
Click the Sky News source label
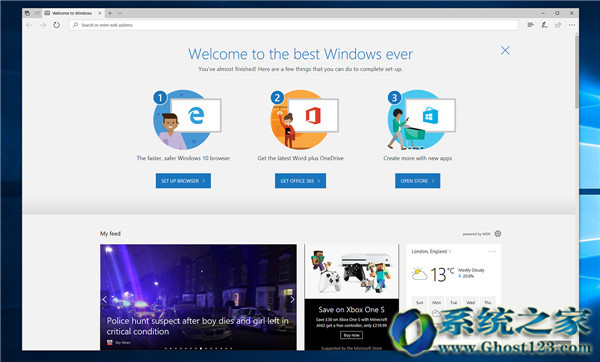[x=123, y=343]
